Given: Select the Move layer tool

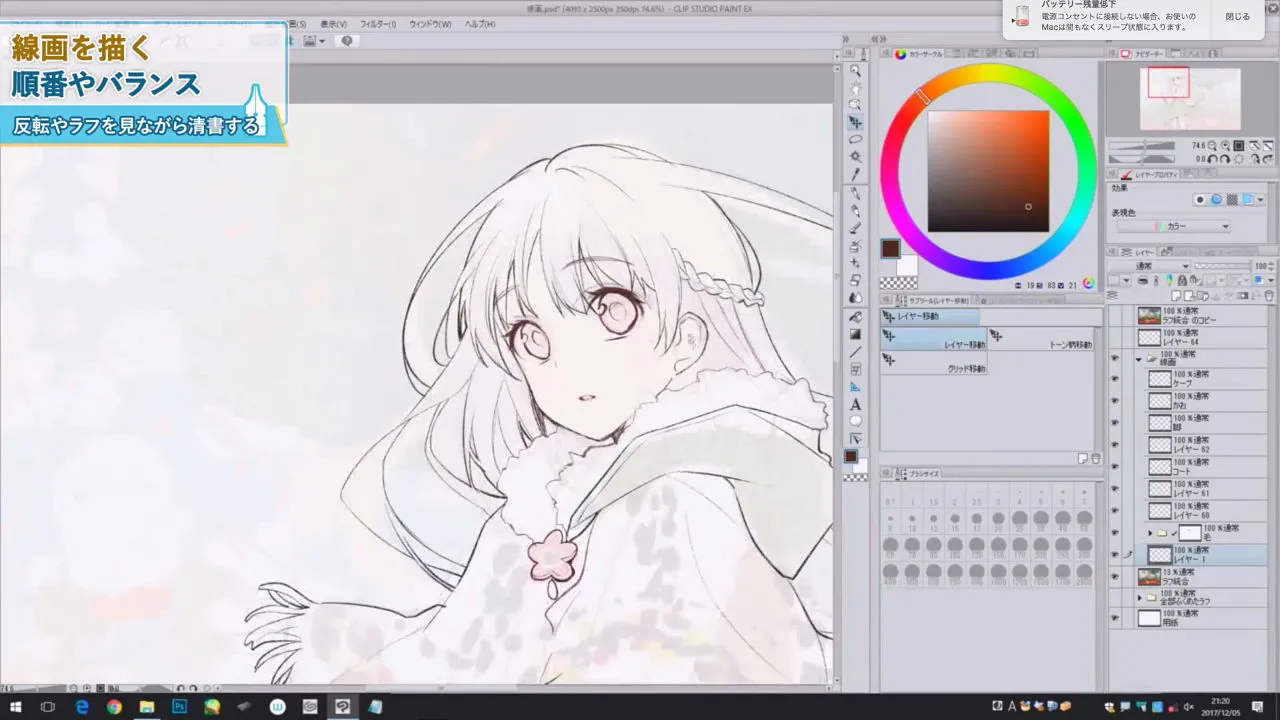Looking at the screenshot, I should point(855,122).
